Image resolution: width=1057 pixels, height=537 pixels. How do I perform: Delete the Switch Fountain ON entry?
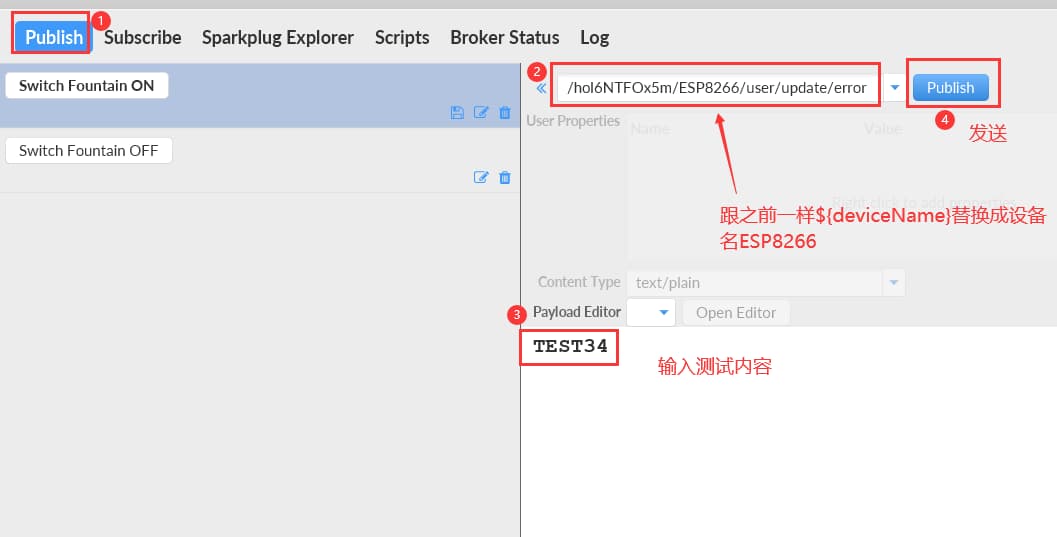click(505, 113)
